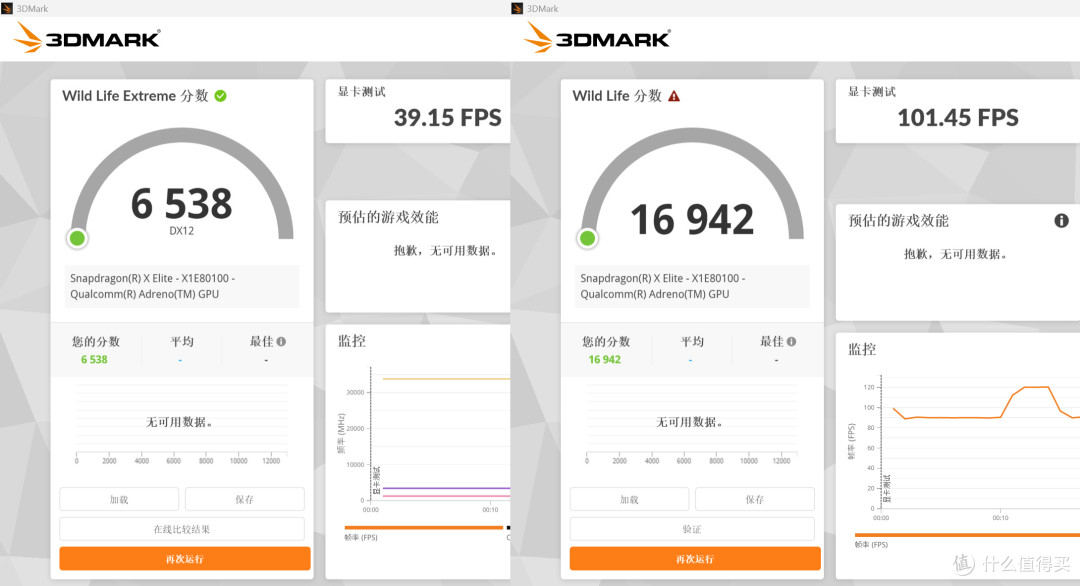1080x586 pixels.
Task: Click green gauge marker on Wild Life dial
Action: click(588, 238)
